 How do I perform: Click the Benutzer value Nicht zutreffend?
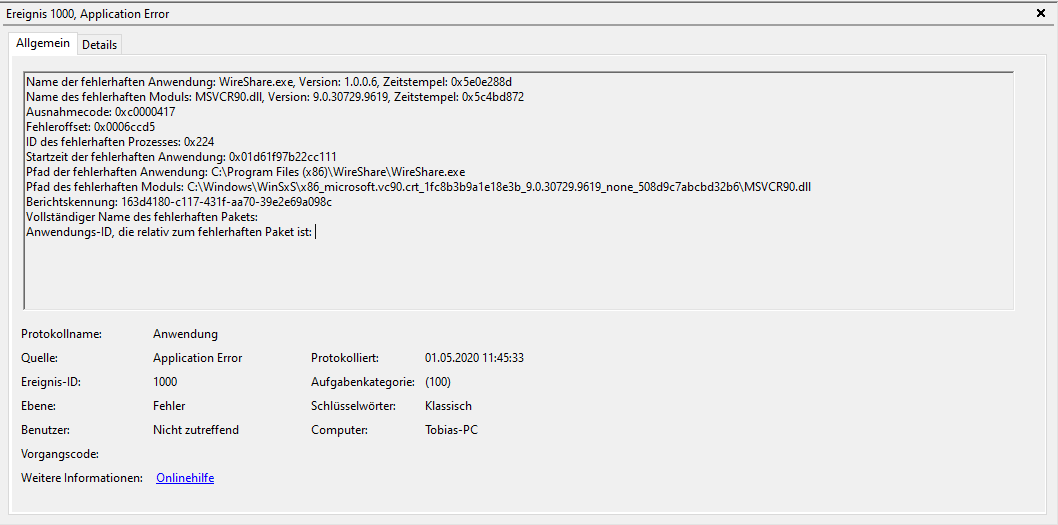(196, 430)
